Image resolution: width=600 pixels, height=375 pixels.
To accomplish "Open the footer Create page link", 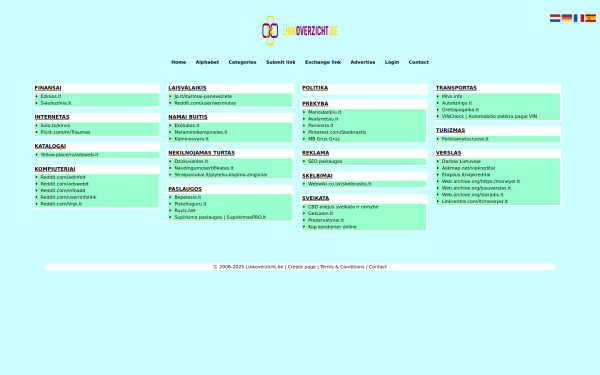I will pyautogui.click(x=302, y=267).
